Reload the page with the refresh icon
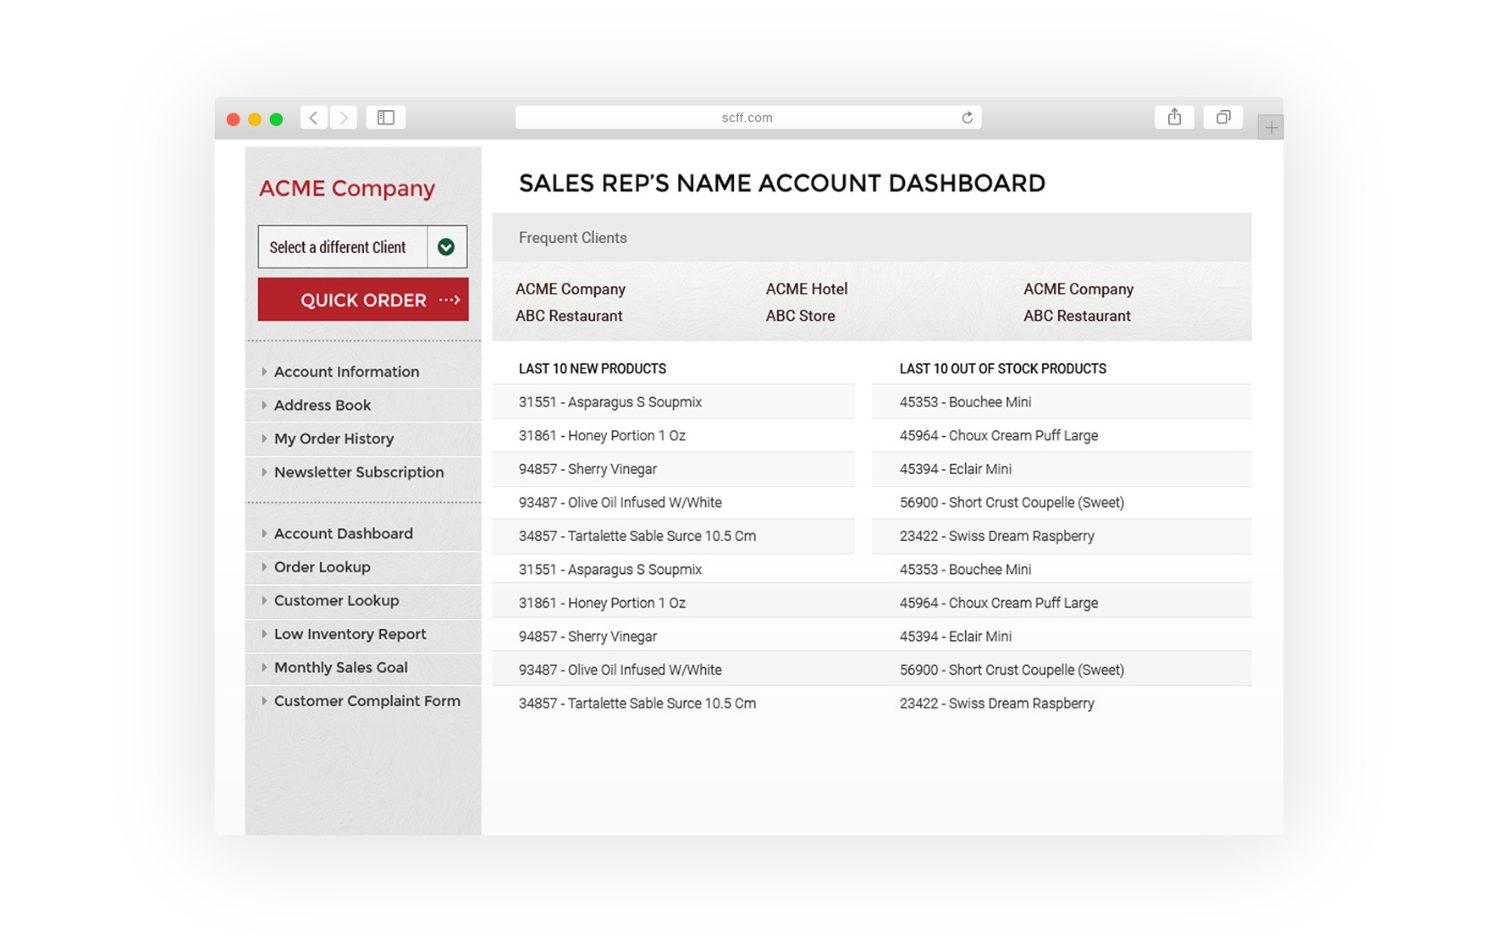This screenshot has height=938, width=1500. click(967, 118)
